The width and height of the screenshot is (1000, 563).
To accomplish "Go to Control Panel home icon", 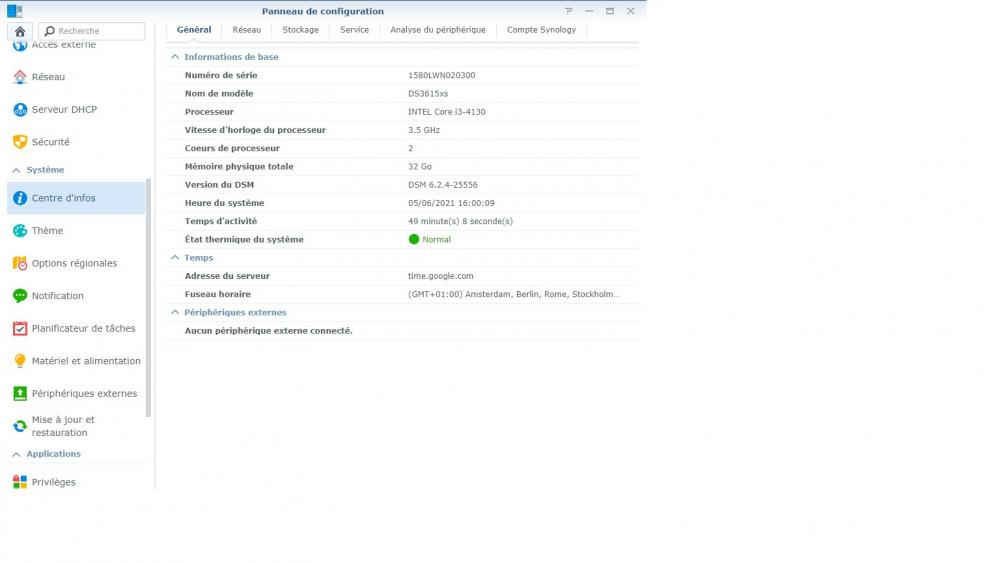I will pos(20,31).
